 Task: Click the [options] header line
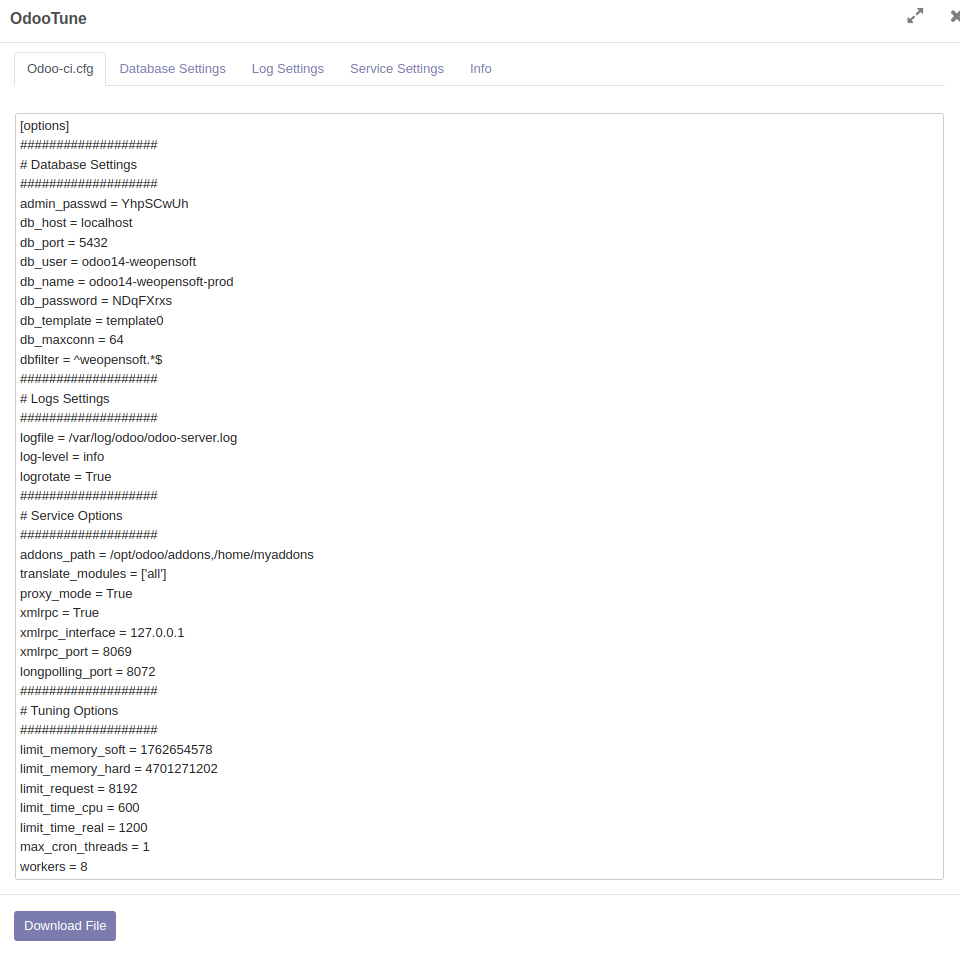(45, 126)
